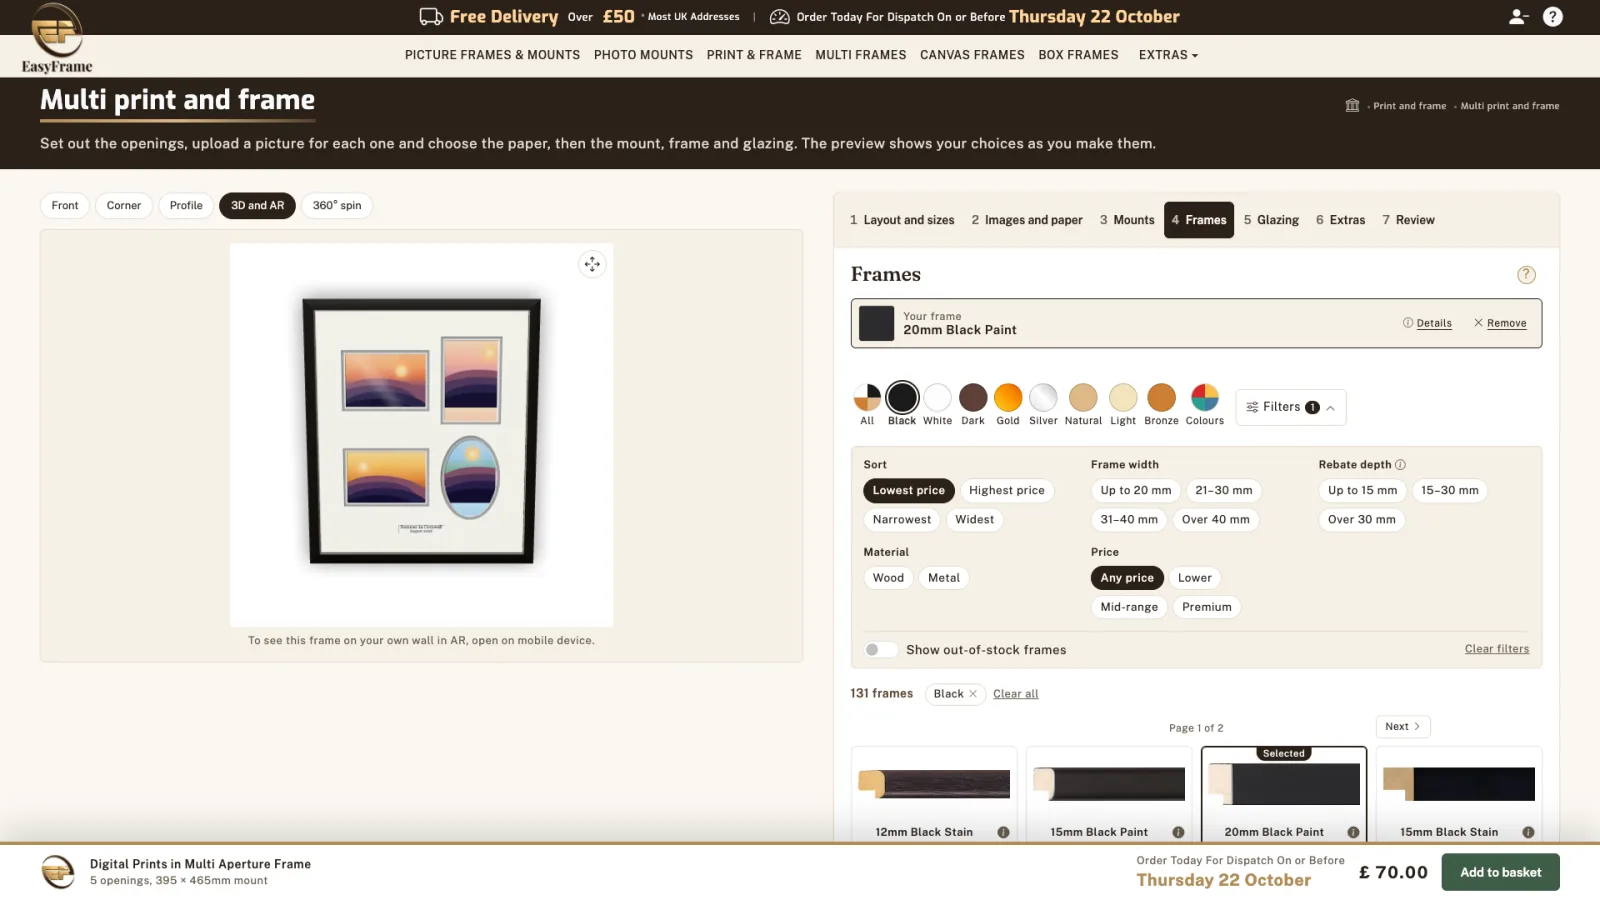Show info for 15mm Black Stain frame
The image size is (1600, 900).
[x=1528, y=832]
